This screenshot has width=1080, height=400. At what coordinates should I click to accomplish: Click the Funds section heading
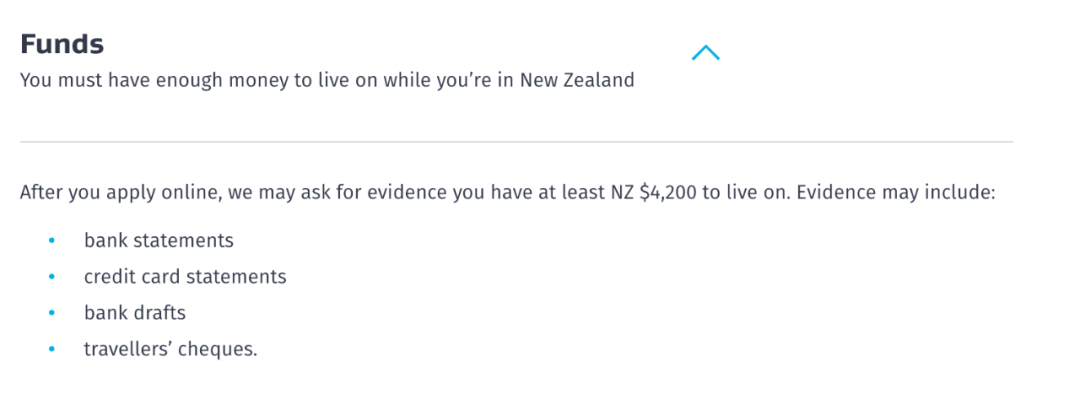[62, 45]
